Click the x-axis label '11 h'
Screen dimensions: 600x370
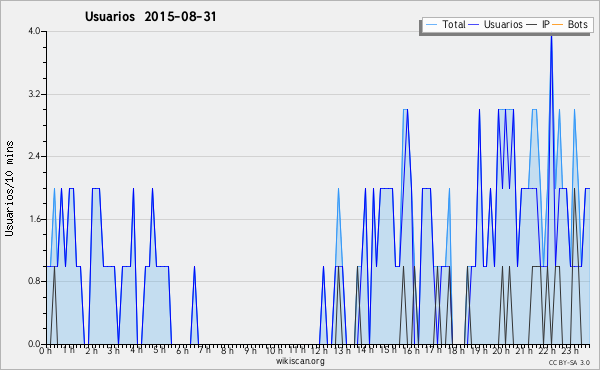(x=297, y=350)
